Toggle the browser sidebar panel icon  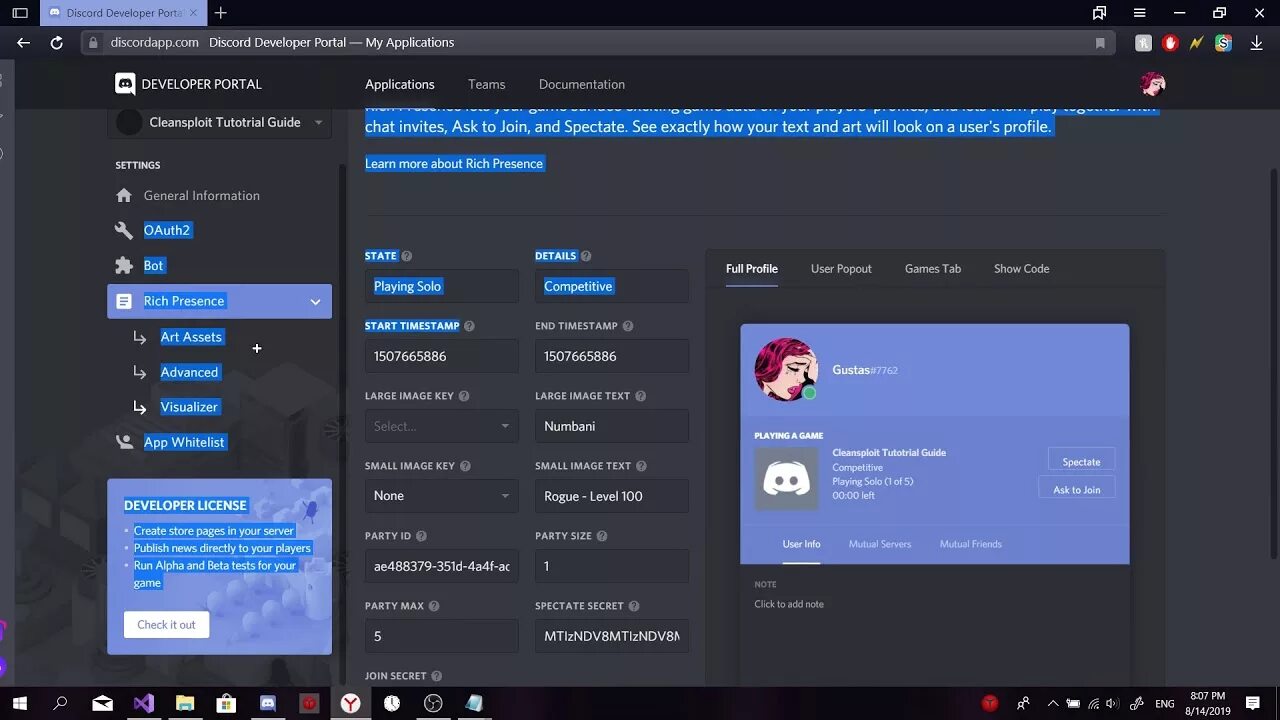point(19,13)
